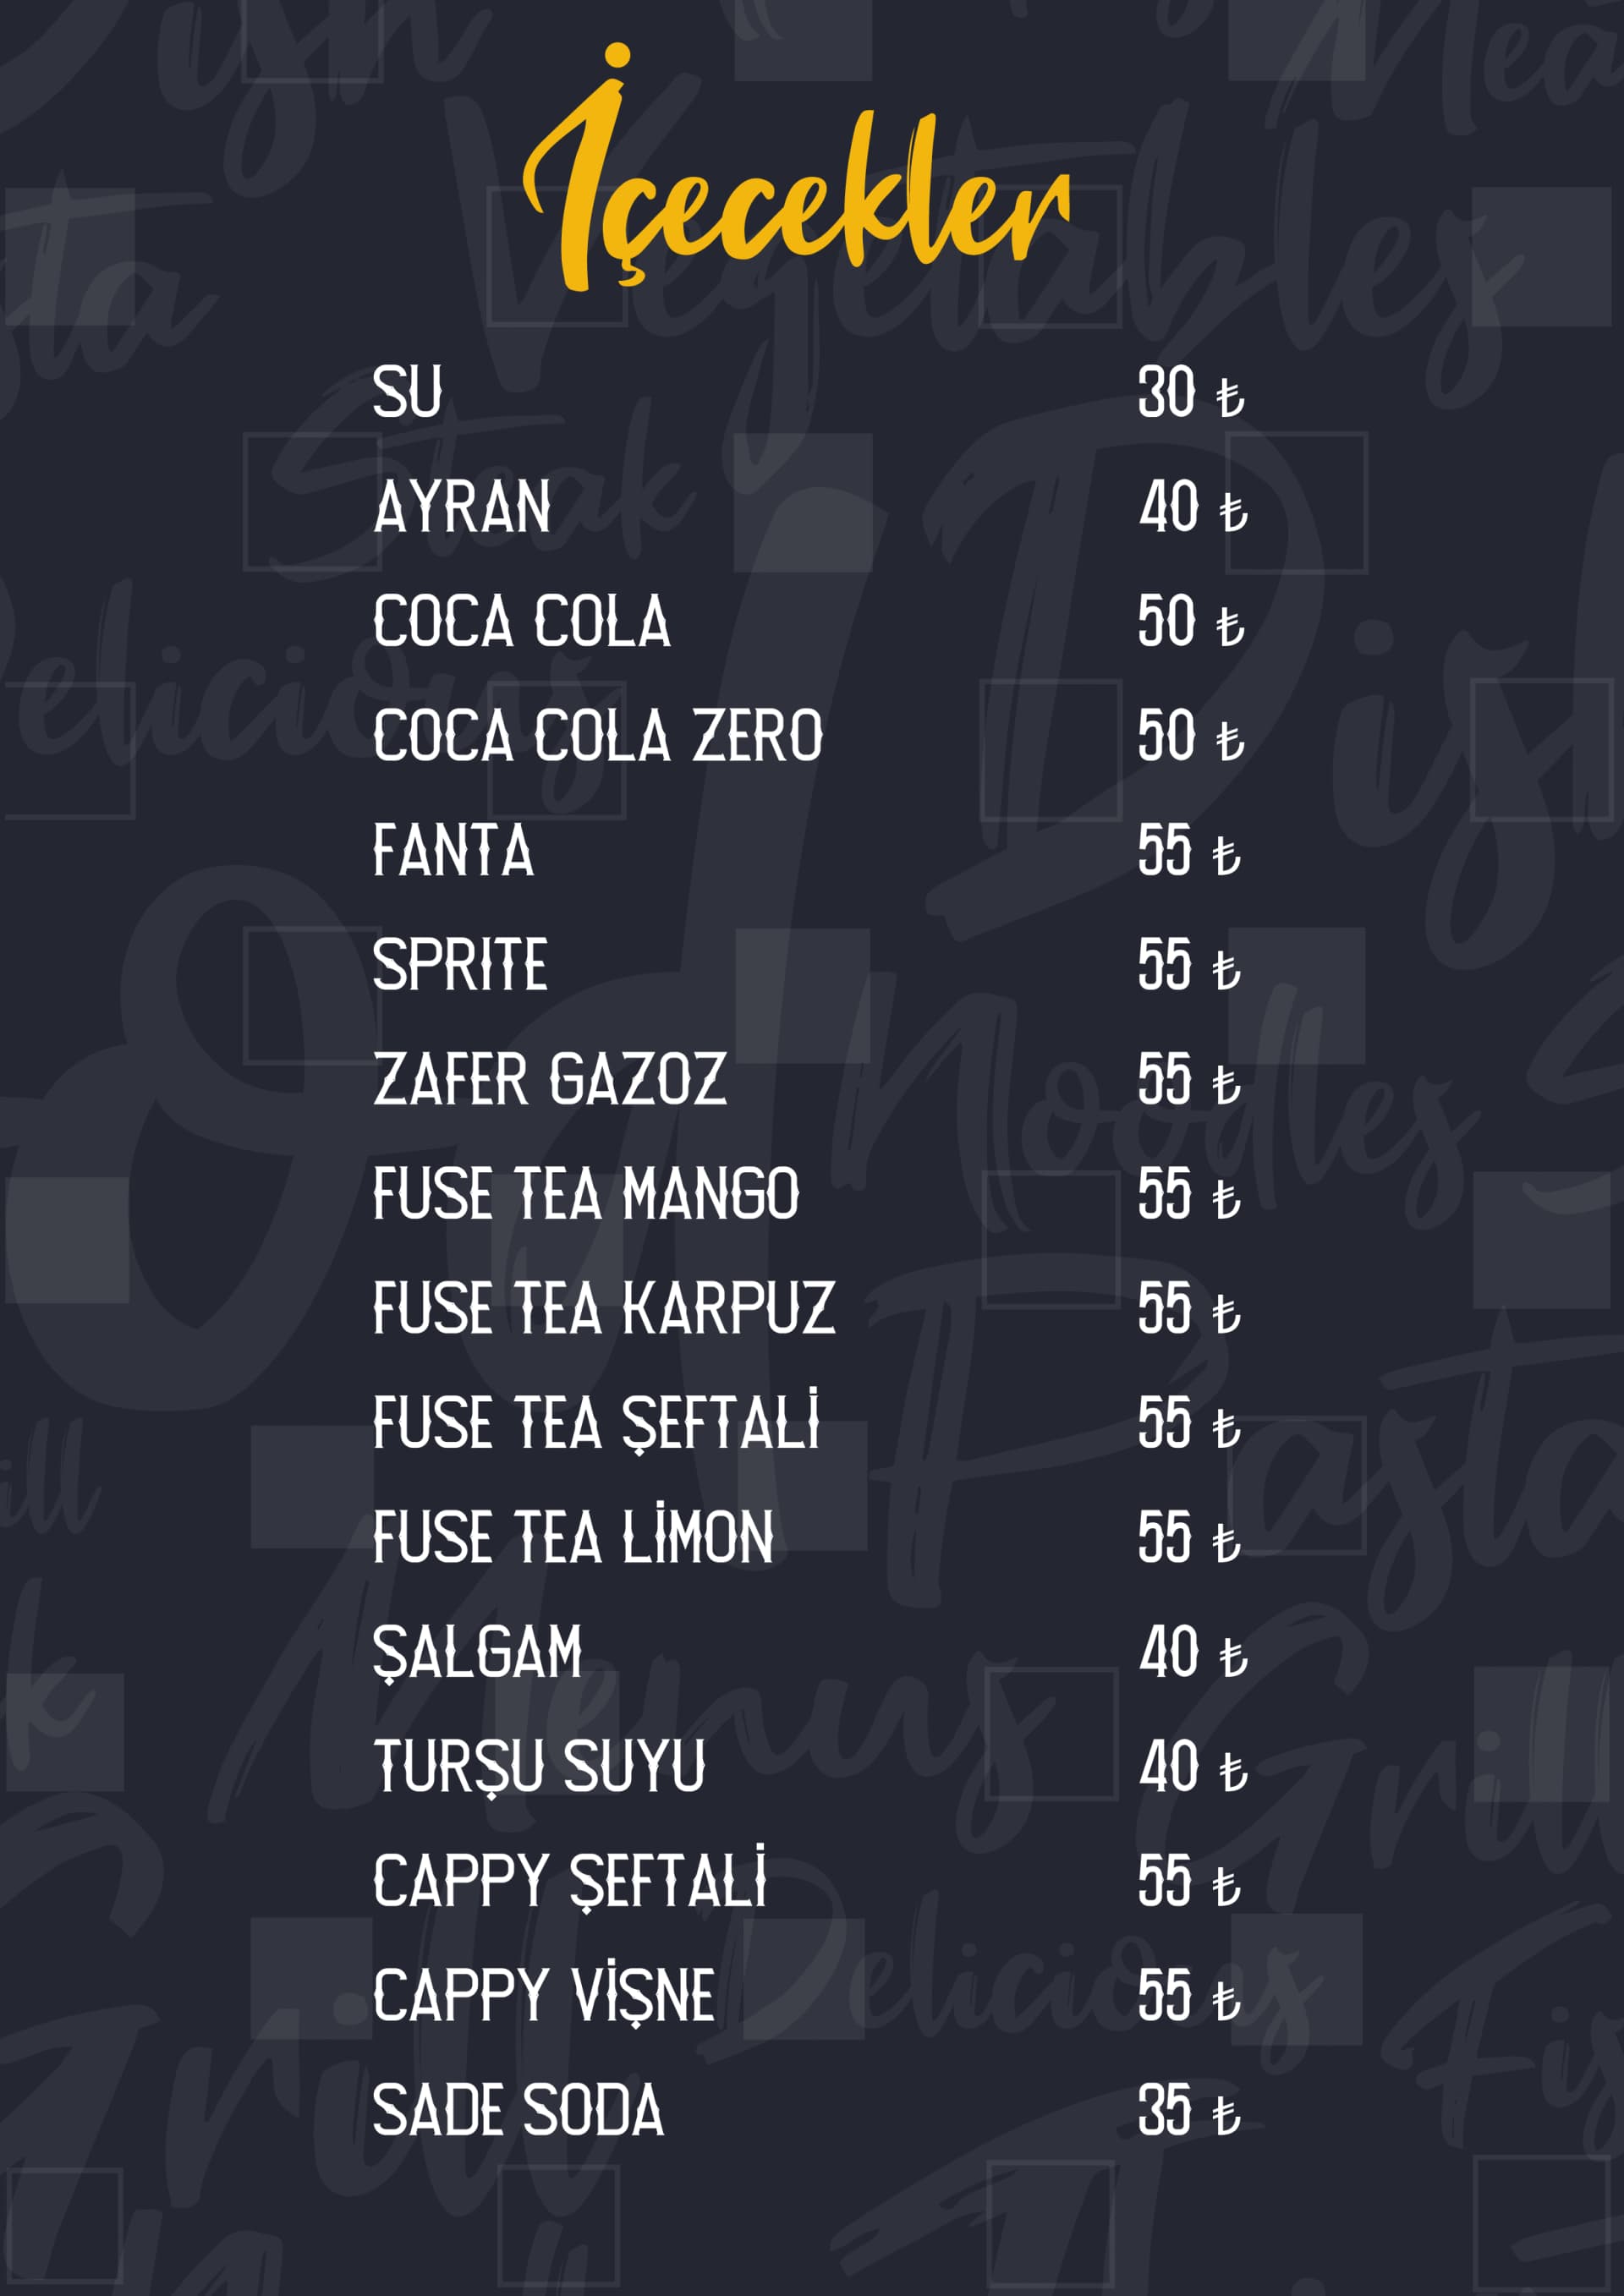
Task: Click the 35 ₺ price for SADE SODA
Action: [x=1188, y=2110]
